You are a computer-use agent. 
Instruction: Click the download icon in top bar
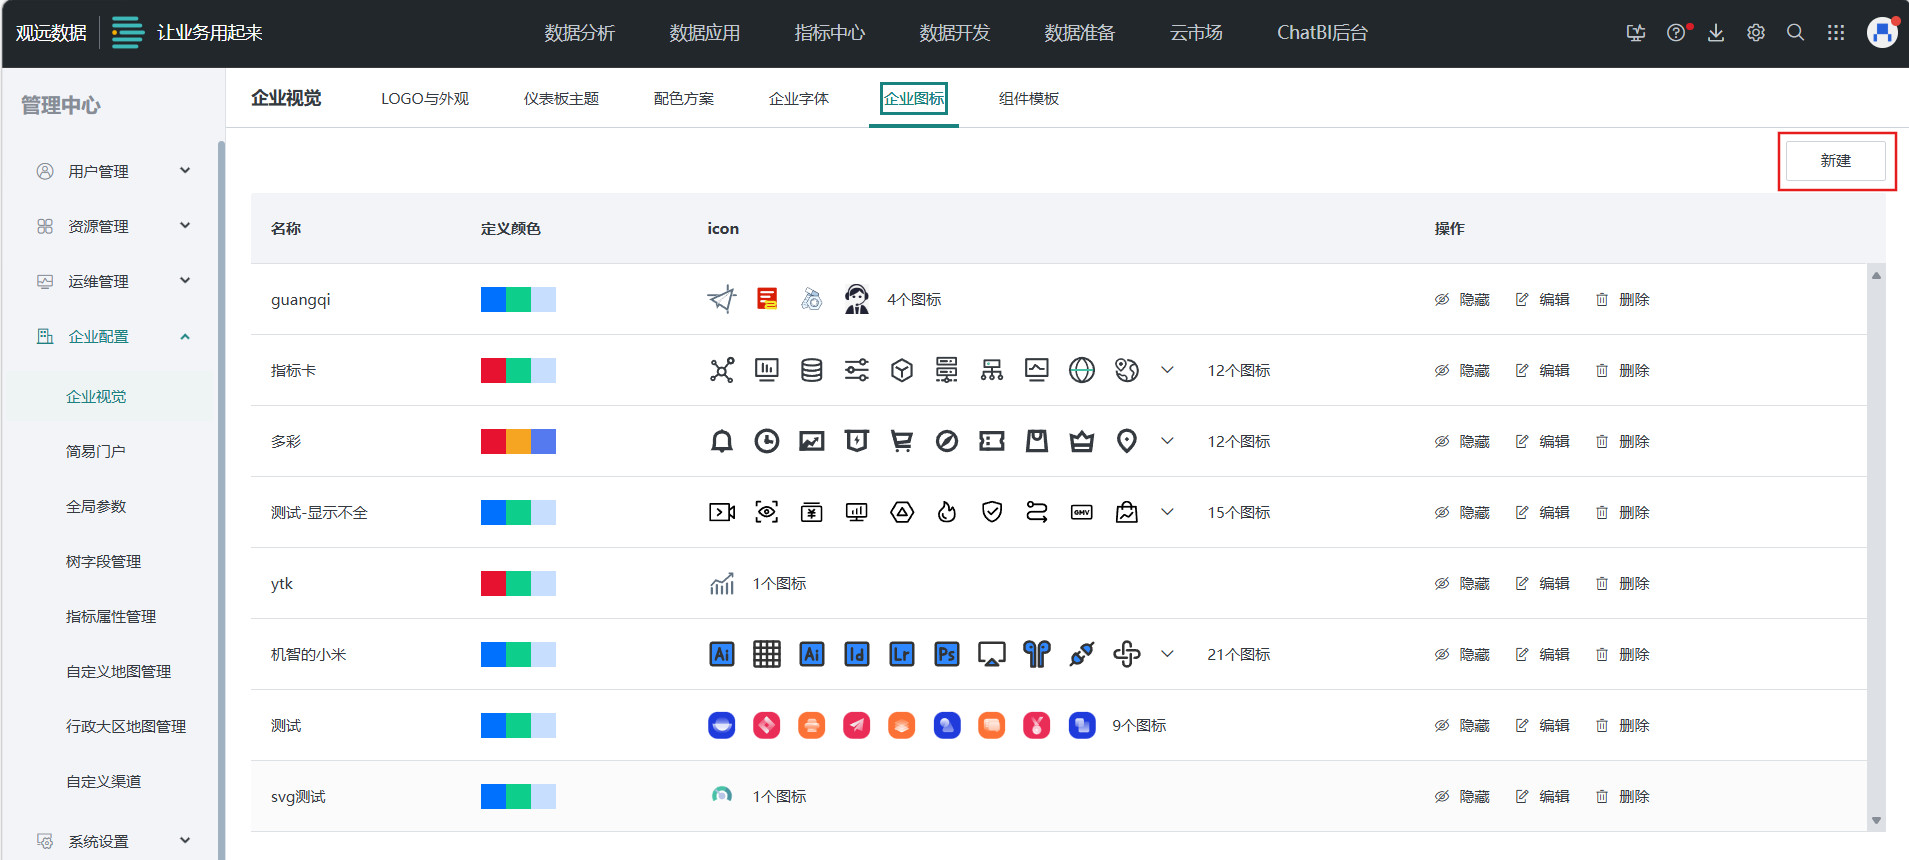coord(1715,33)
